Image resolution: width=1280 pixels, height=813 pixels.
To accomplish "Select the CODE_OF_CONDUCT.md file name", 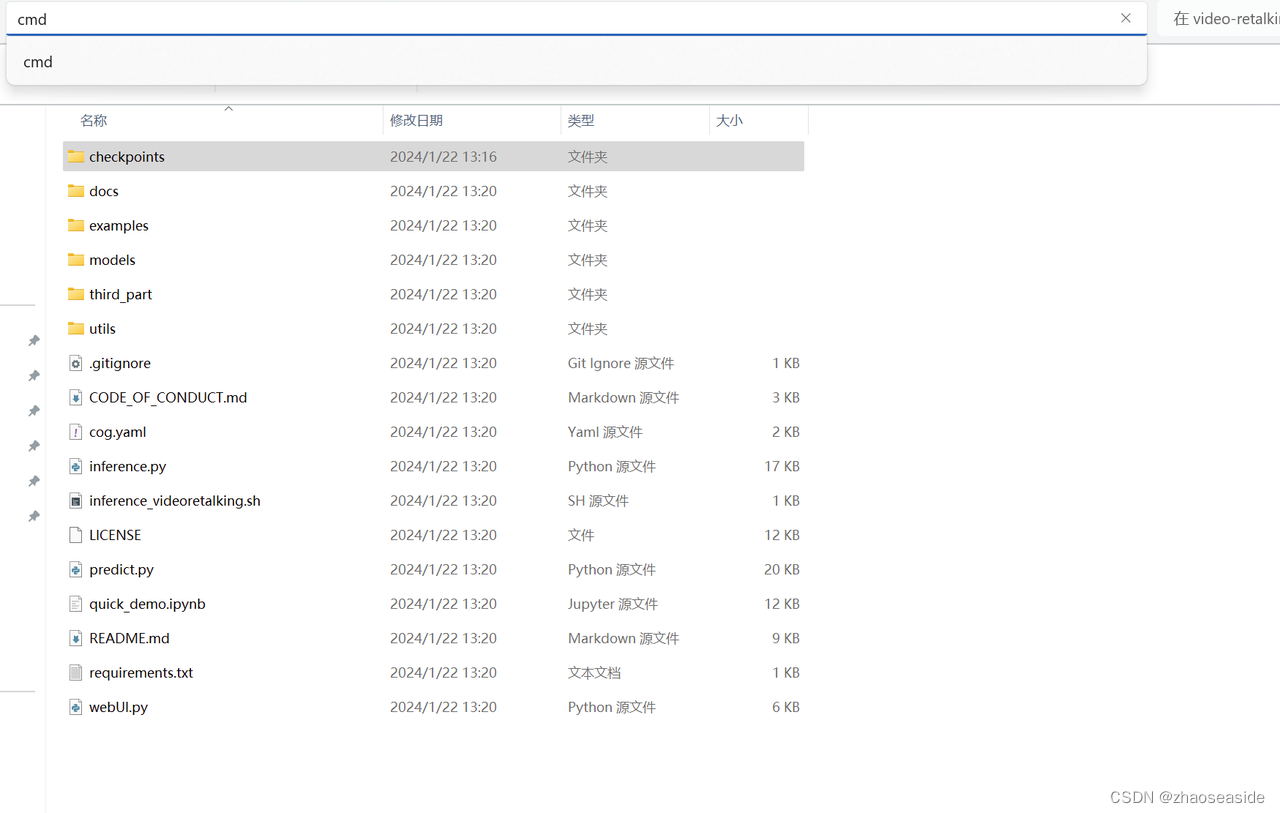I will coord(168,398).
